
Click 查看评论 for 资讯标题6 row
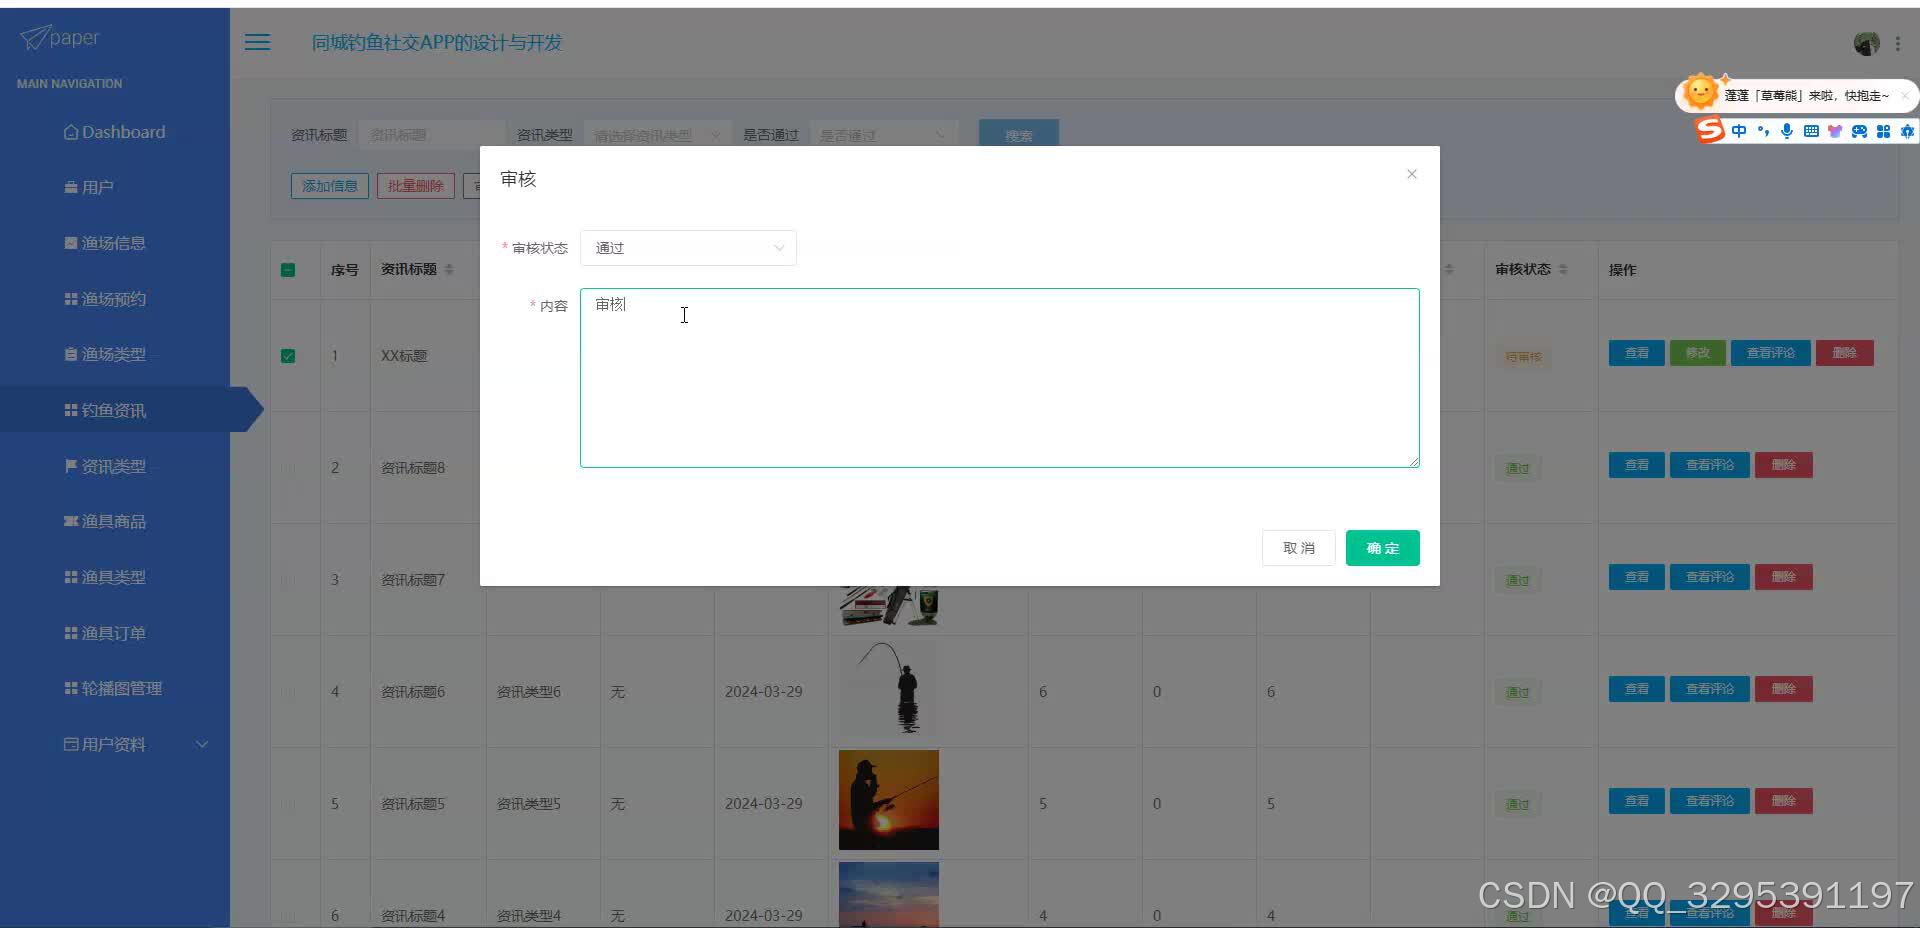[1709, 689]
